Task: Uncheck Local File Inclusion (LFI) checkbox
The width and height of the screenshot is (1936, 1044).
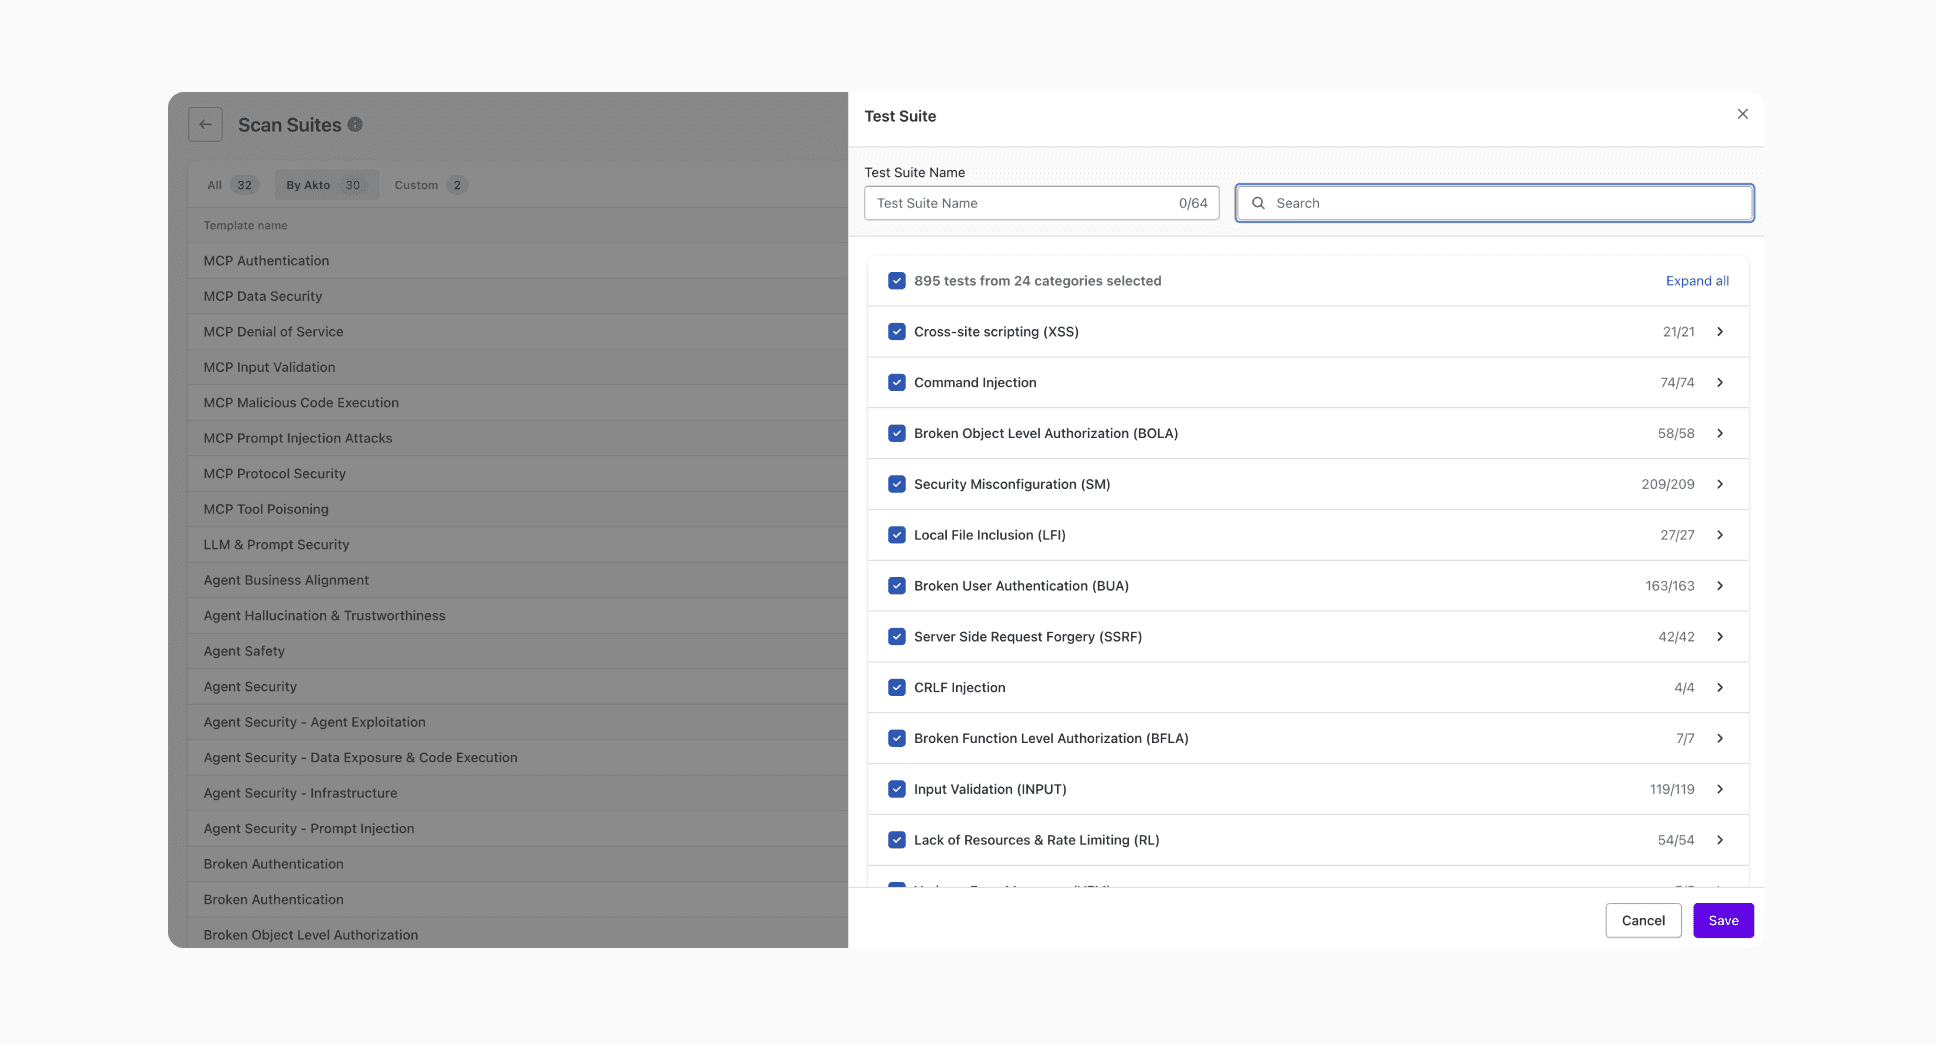Action: tap(897, 535)
